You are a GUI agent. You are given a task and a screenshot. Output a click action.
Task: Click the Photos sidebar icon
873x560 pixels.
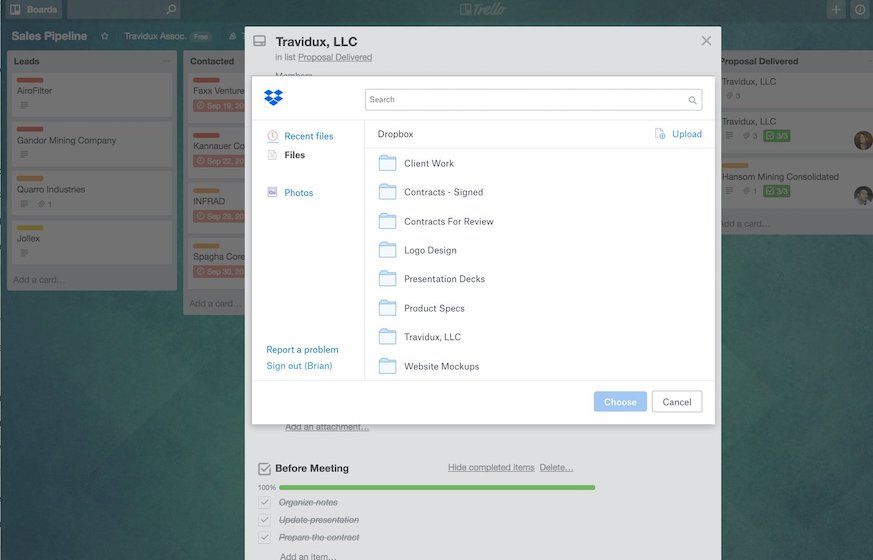[273, 192]
